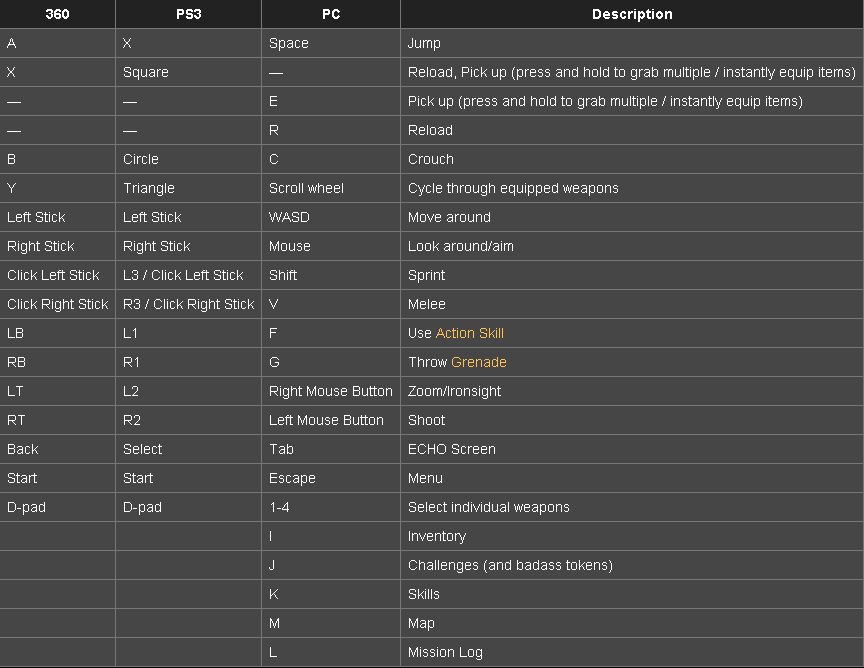Select the Escape cell in PC column
Image resolution: width=864 pixels, height=668 pixels.
click(331, 478)
